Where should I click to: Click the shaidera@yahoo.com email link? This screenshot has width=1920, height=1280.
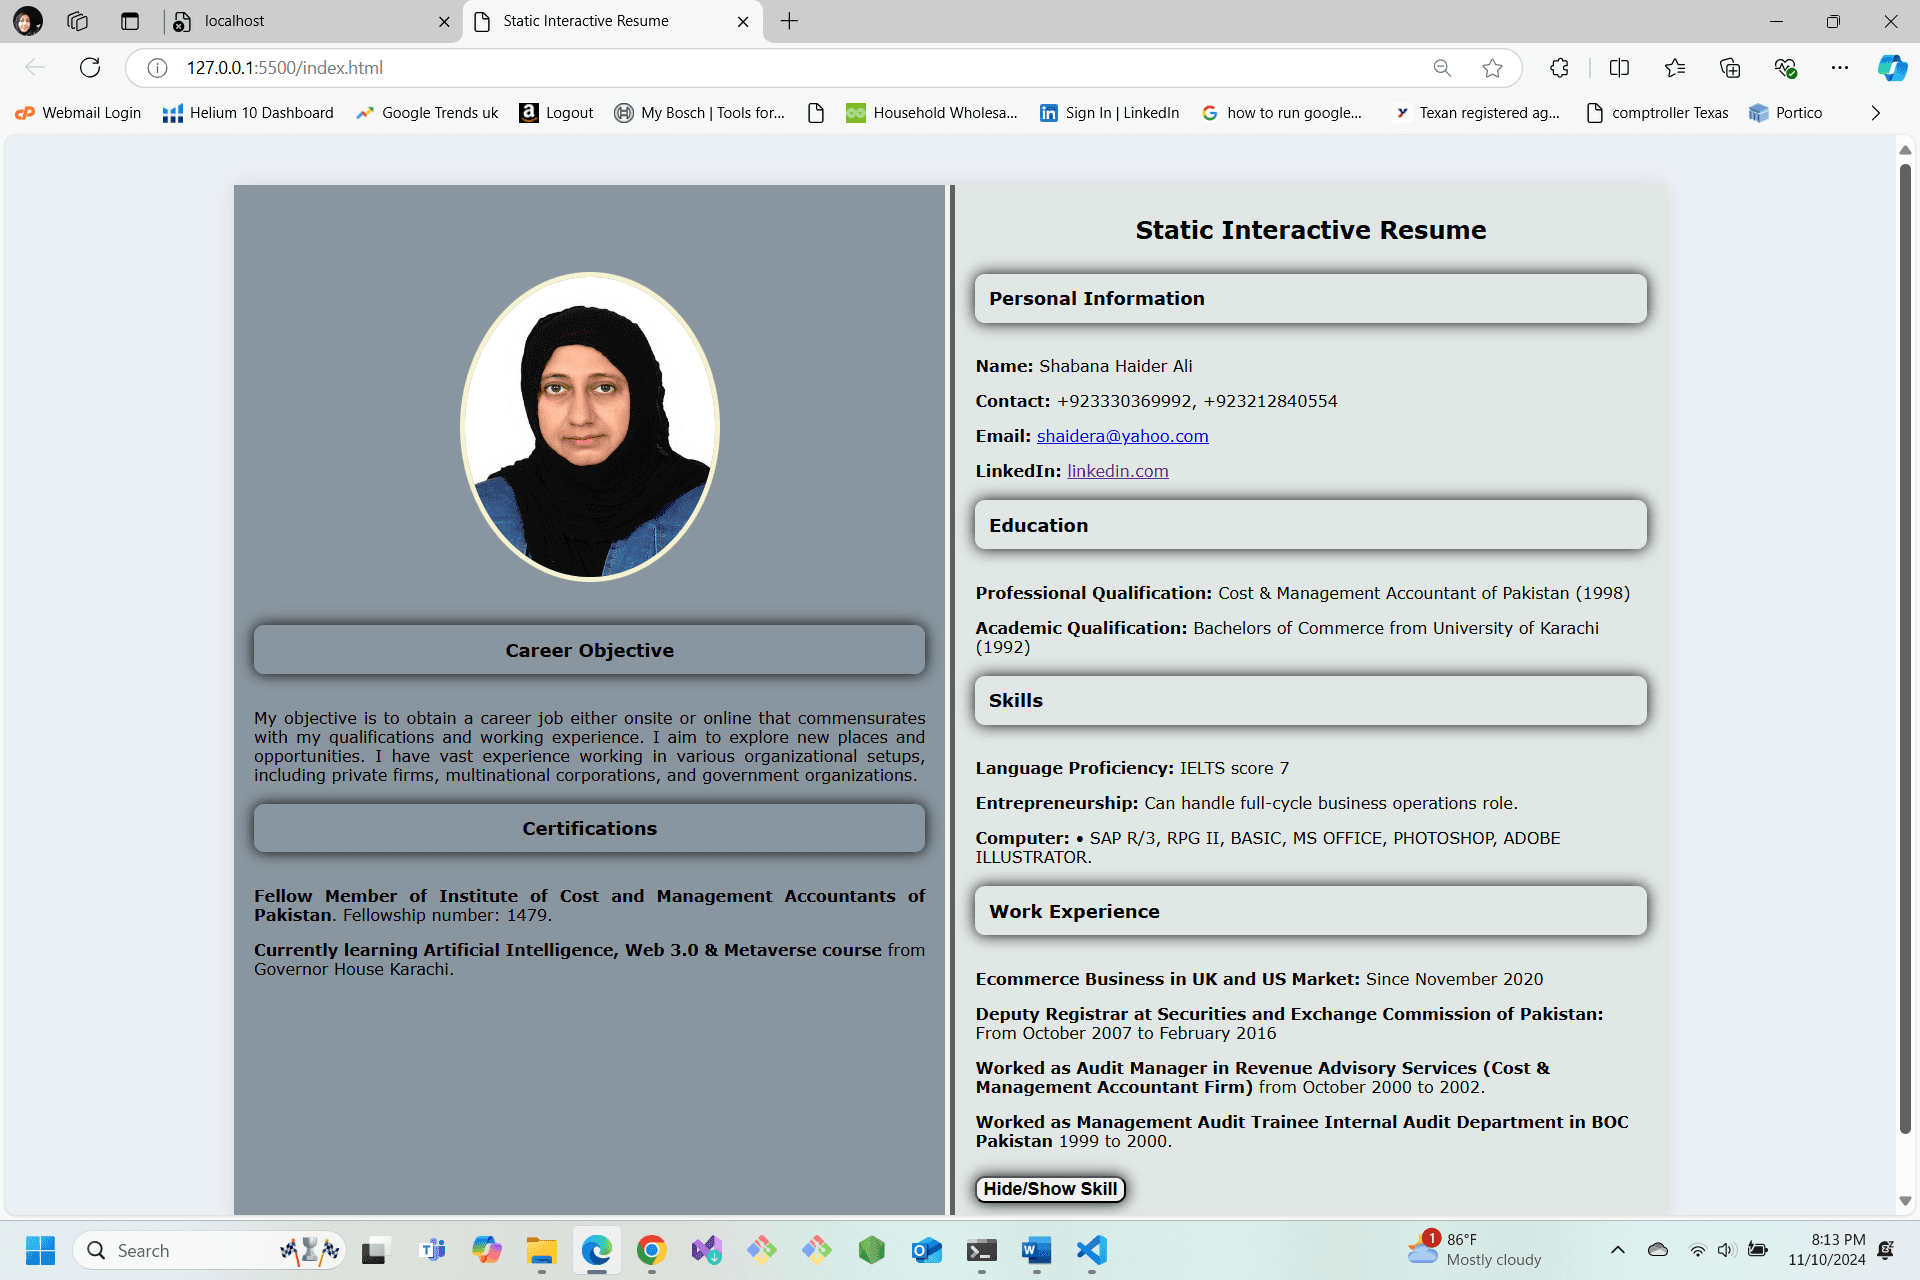[x=1122, y=436]
